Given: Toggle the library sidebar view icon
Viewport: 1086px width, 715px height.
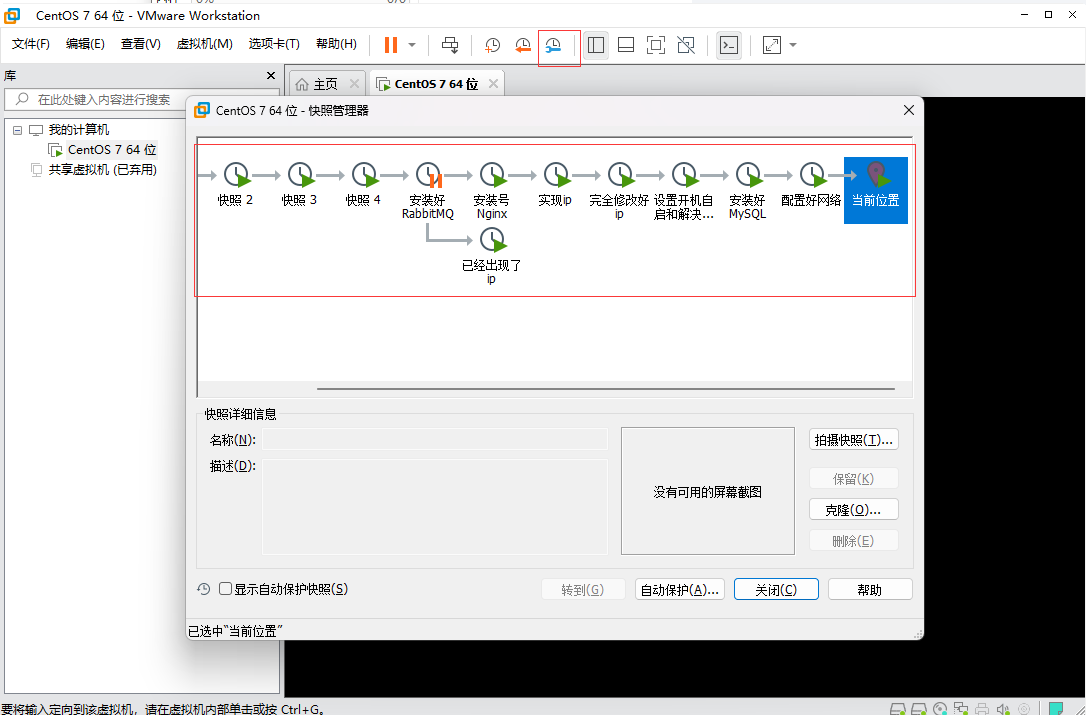Looking at the screenshot, I should coord(596,45).
